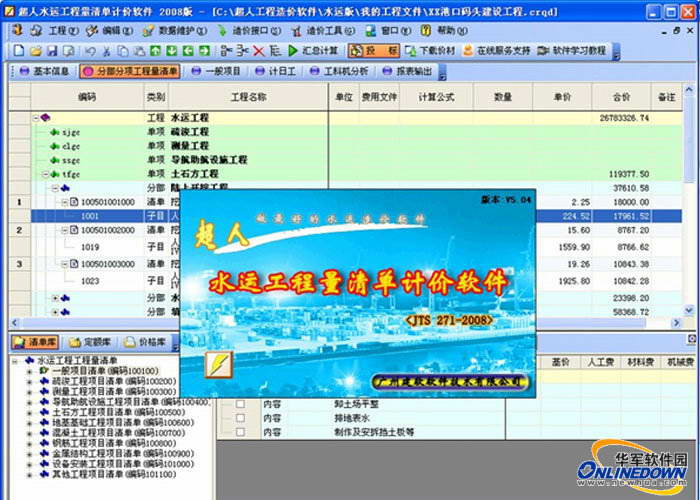700x500 pixels.
Task: Click the first insert-branch icon after the green arrows
Action: pos(226,51)
